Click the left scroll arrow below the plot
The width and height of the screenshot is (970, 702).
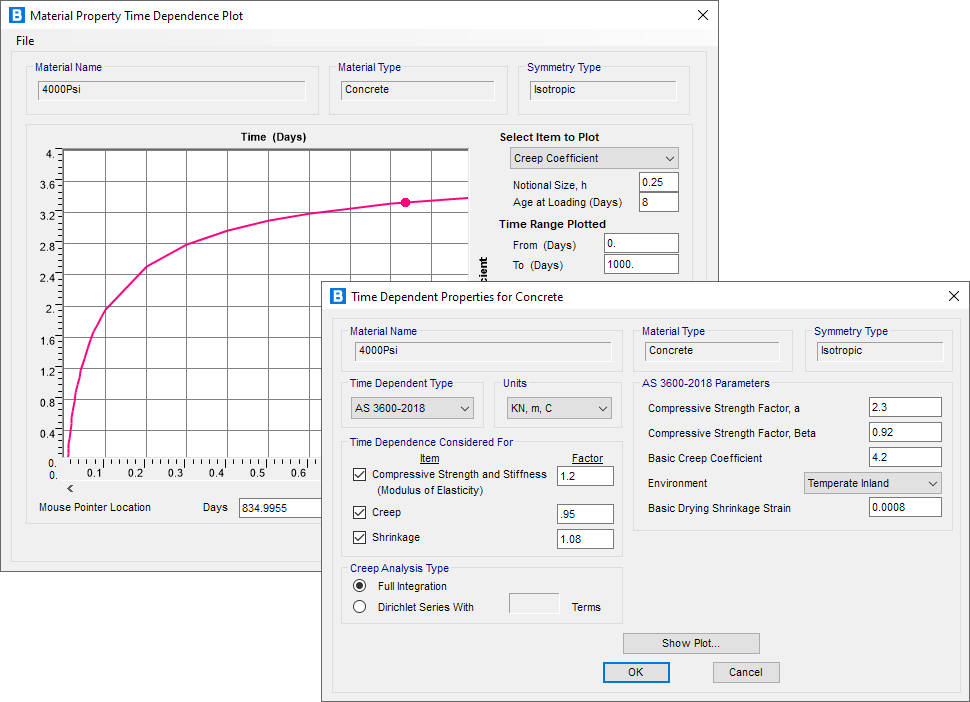[70, 489]
